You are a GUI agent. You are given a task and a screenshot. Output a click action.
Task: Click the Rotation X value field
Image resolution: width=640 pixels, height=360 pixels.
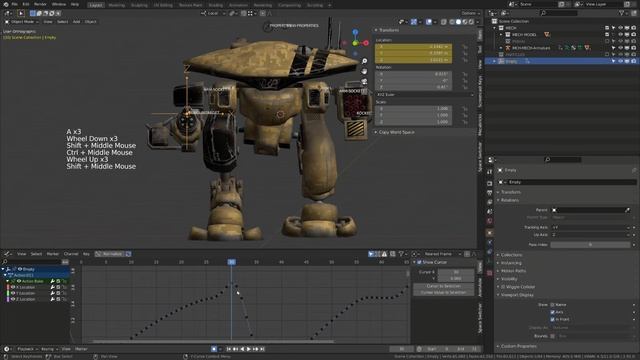[x=413, y=74]
